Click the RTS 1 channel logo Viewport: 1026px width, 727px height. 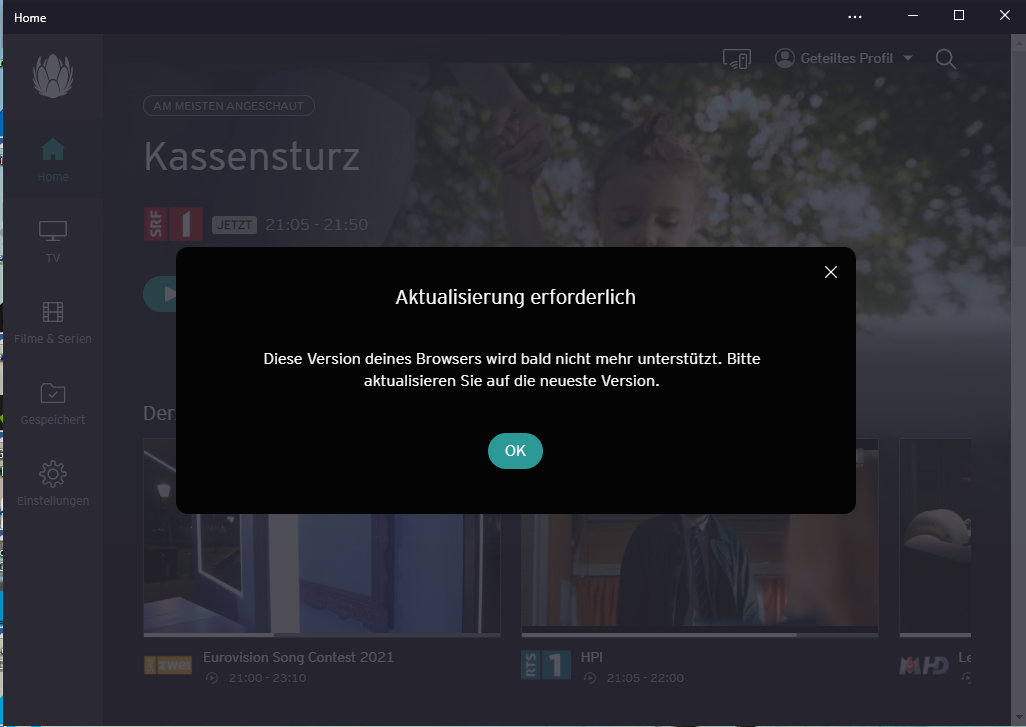[x=546, y=665]
